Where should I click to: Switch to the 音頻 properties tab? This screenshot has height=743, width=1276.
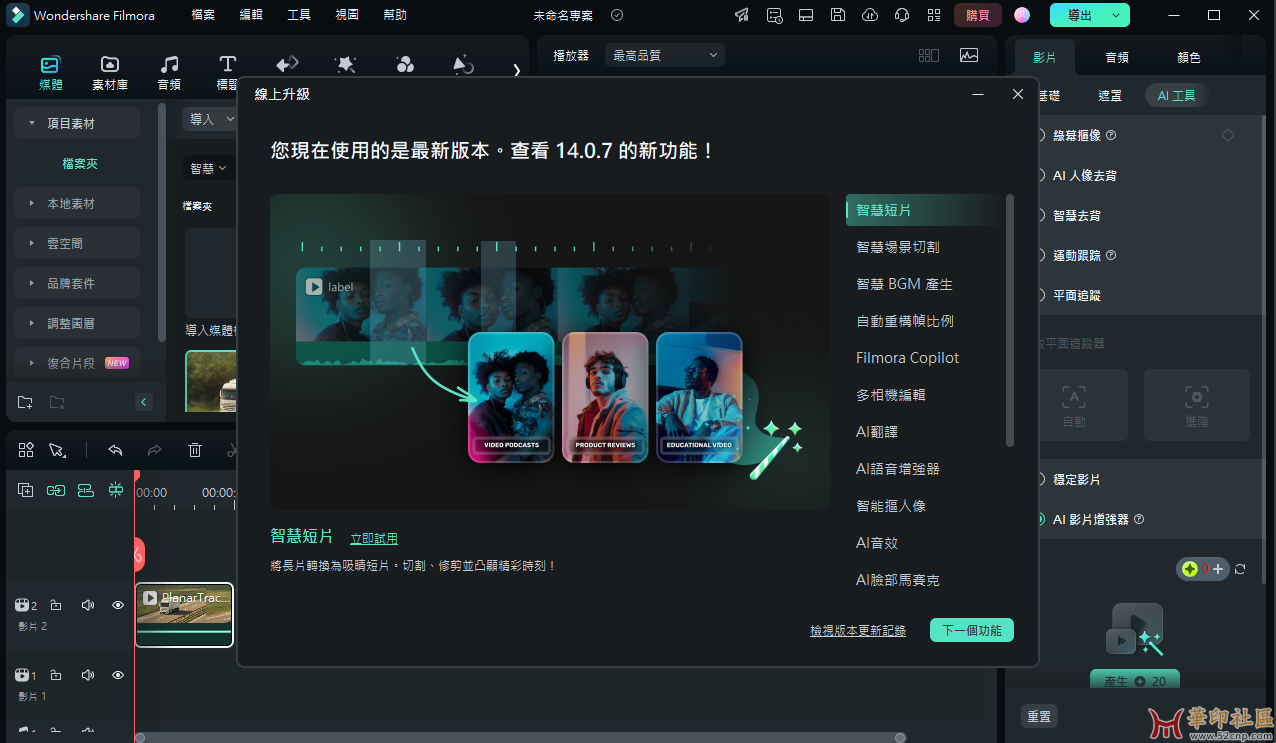pyautogui.click(x=1117, y=57)
